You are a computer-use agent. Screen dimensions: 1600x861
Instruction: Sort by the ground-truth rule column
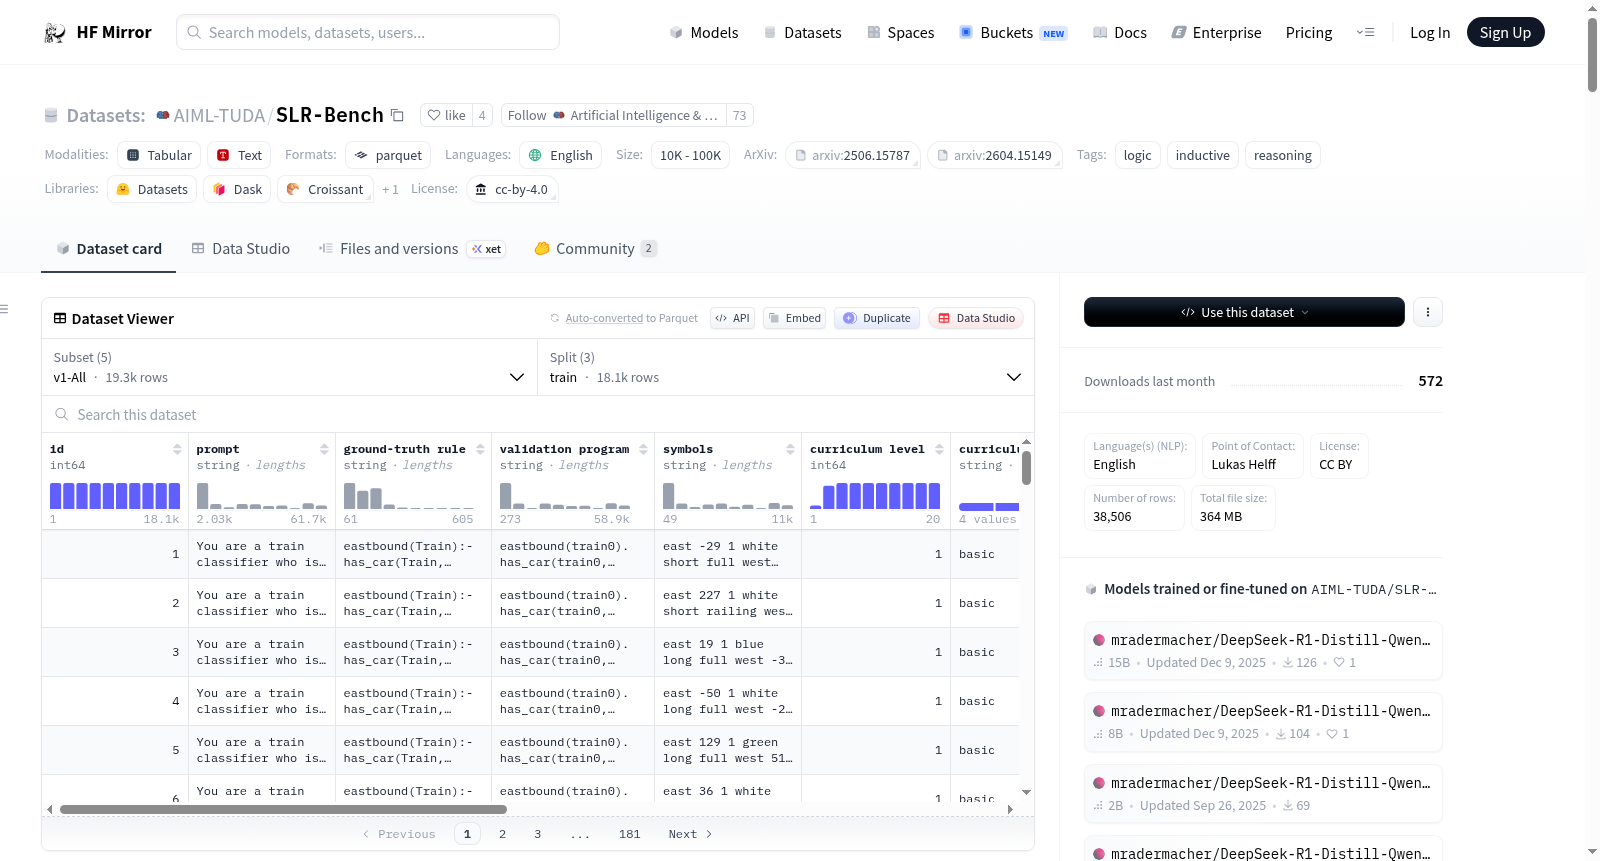tap(480, 449)
